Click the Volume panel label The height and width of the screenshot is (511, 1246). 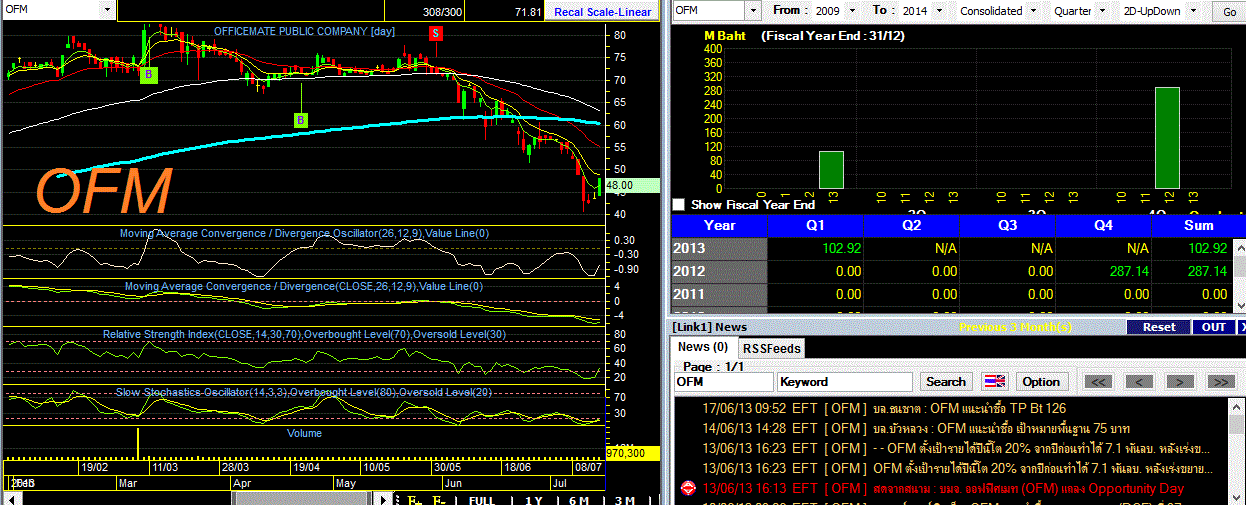point(304,433)
